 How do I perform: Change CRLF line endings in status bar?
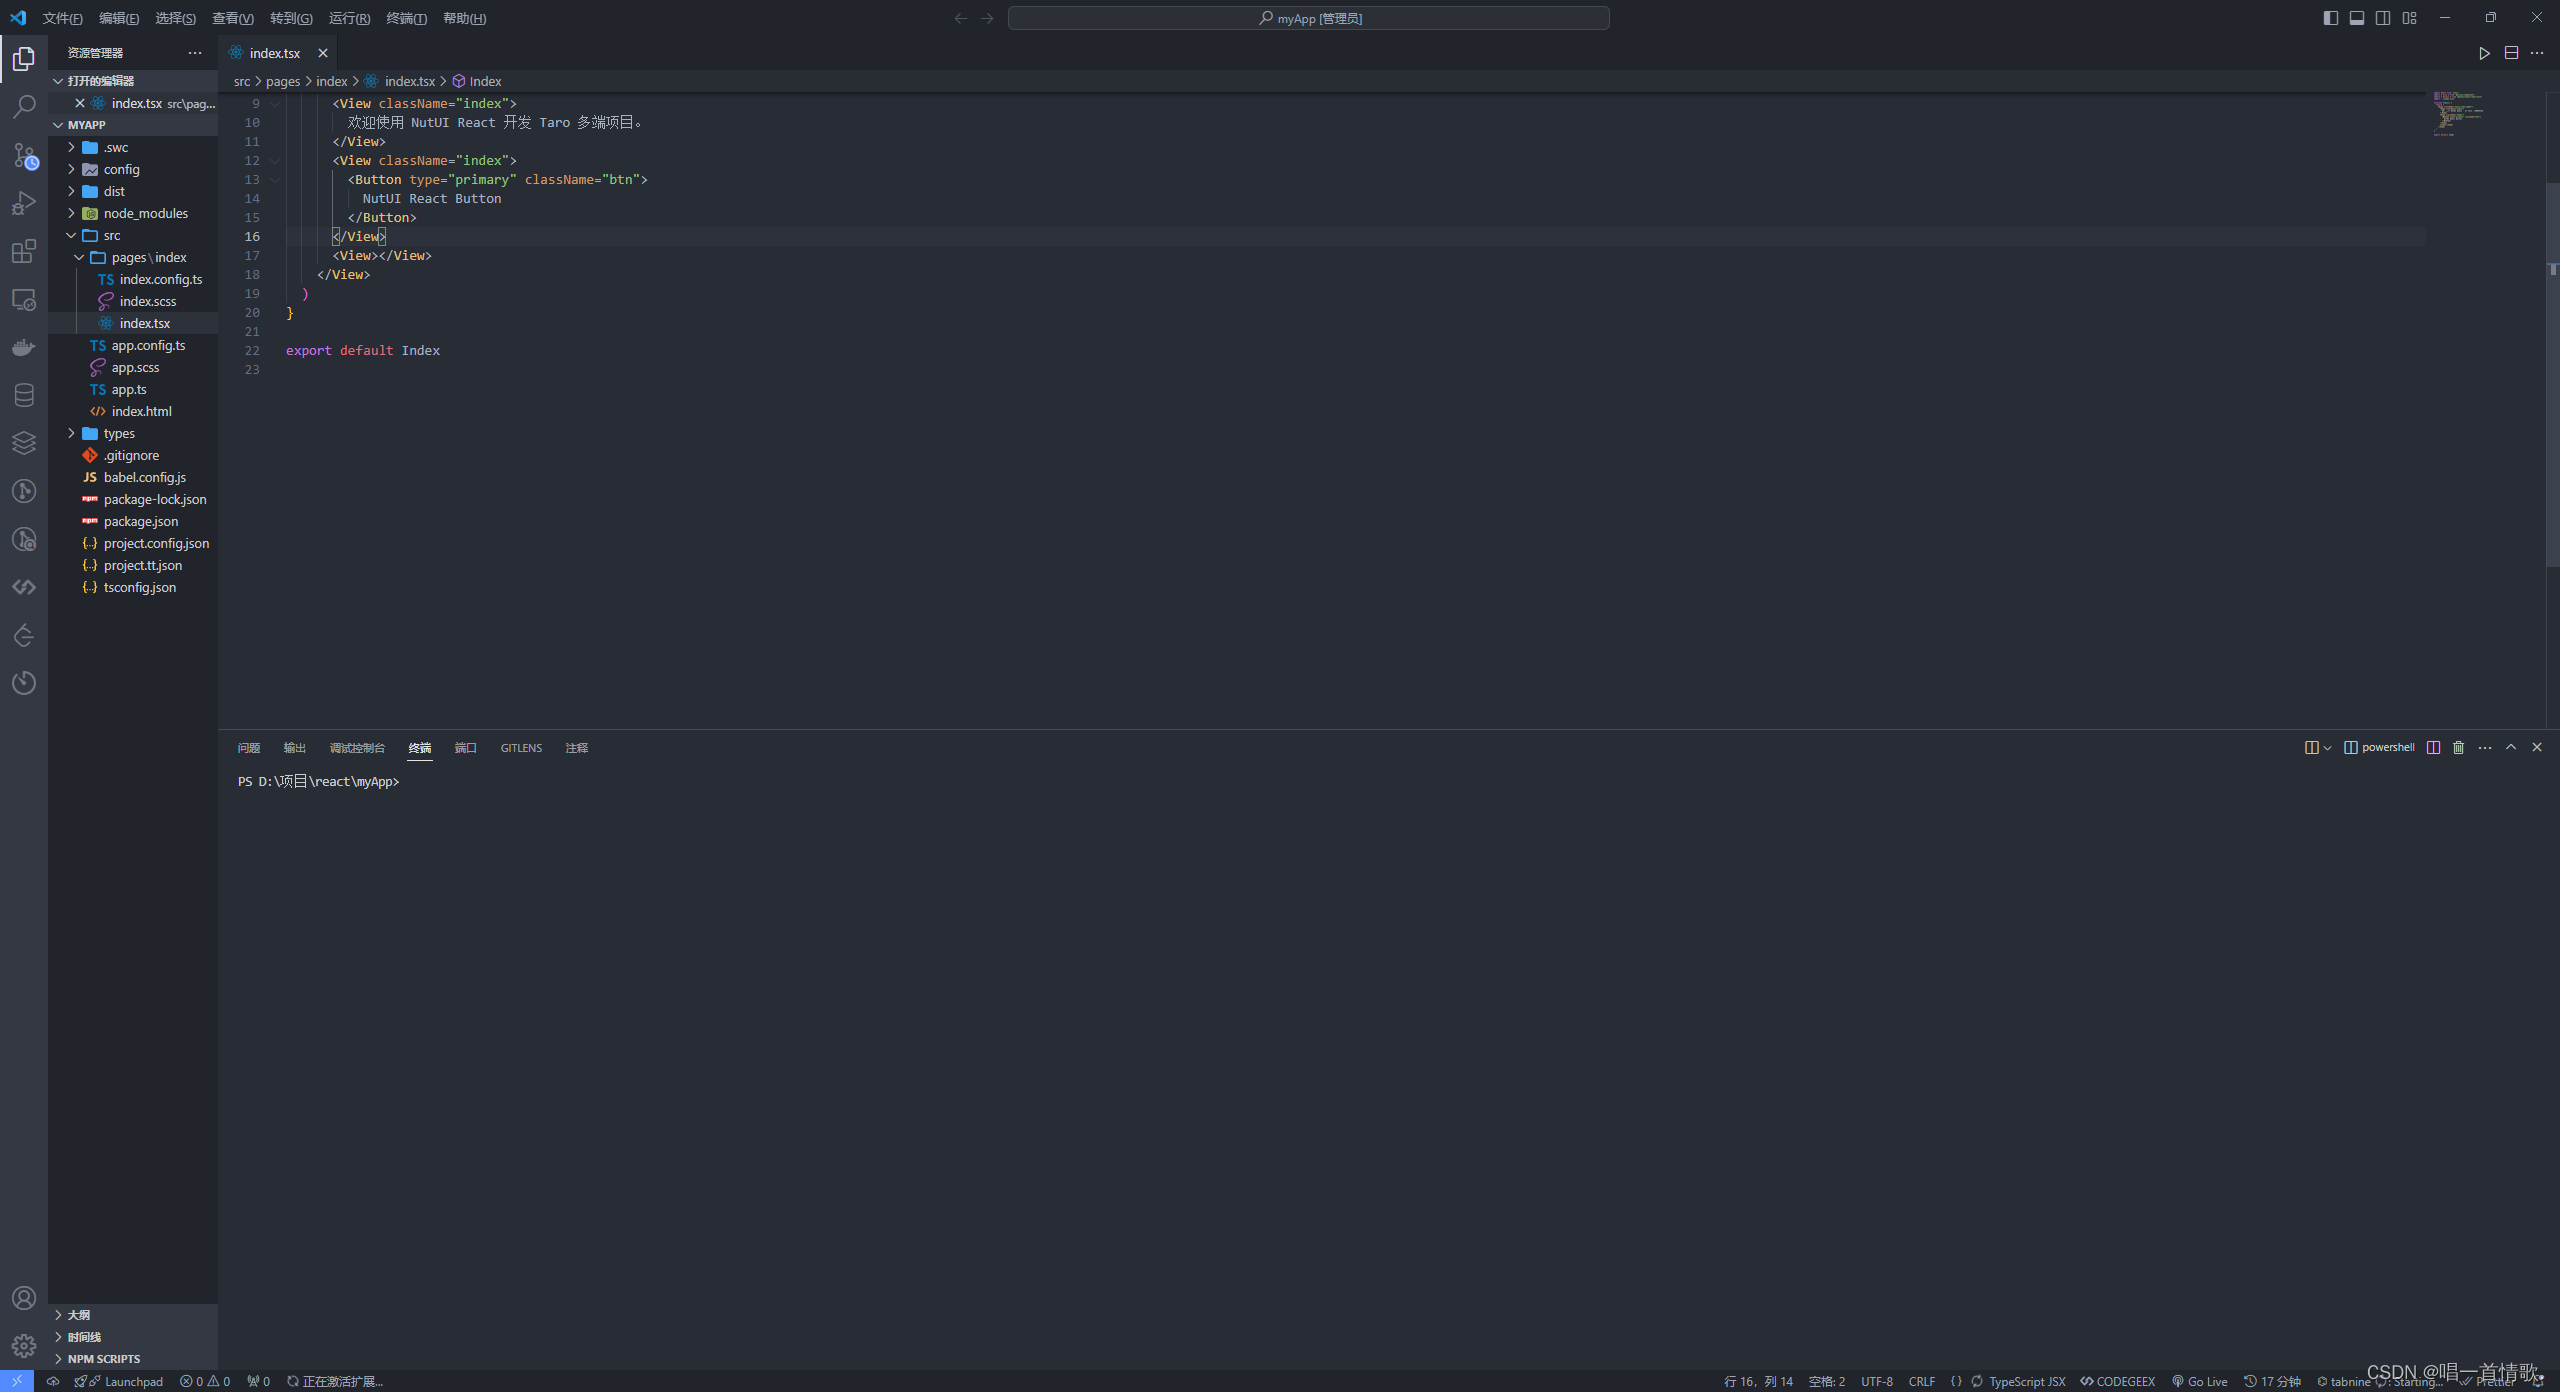pyautogui.click(x=1922, y=1381)
